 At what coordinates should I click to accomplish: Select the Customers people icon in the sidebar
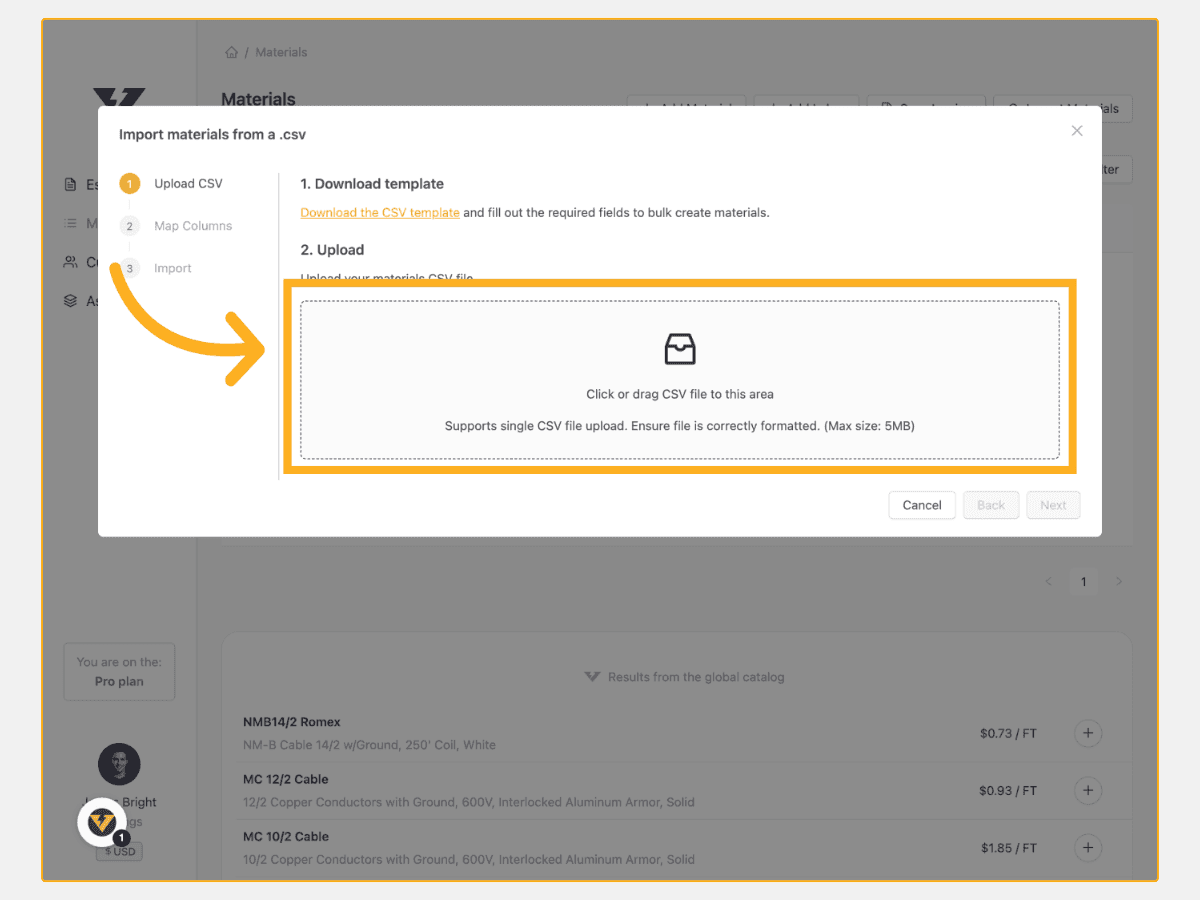point(71,262)
